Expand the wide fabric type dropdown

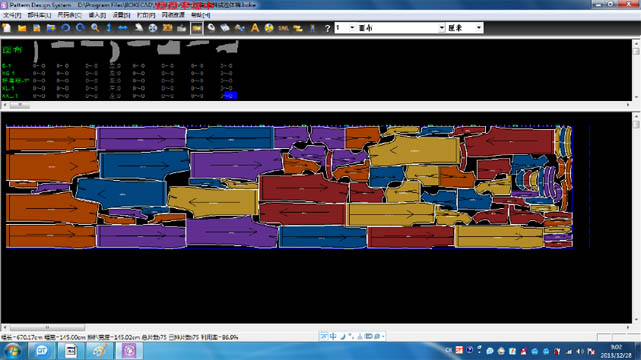[x=401, y=28]
